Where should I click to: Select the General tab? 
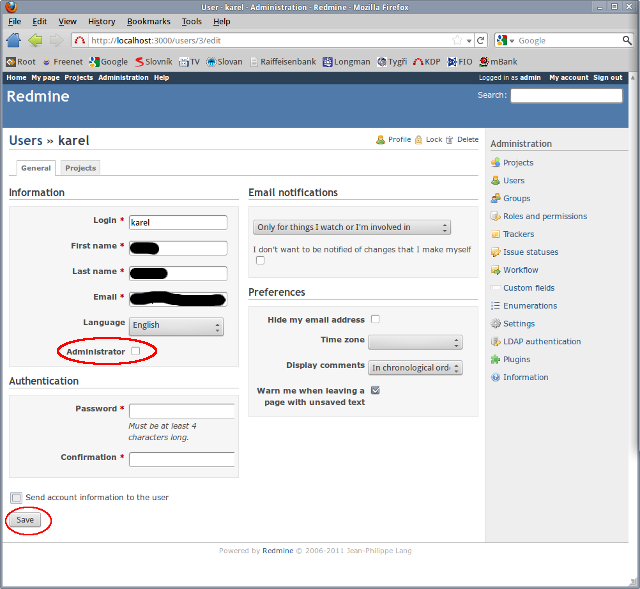point(36,168)
